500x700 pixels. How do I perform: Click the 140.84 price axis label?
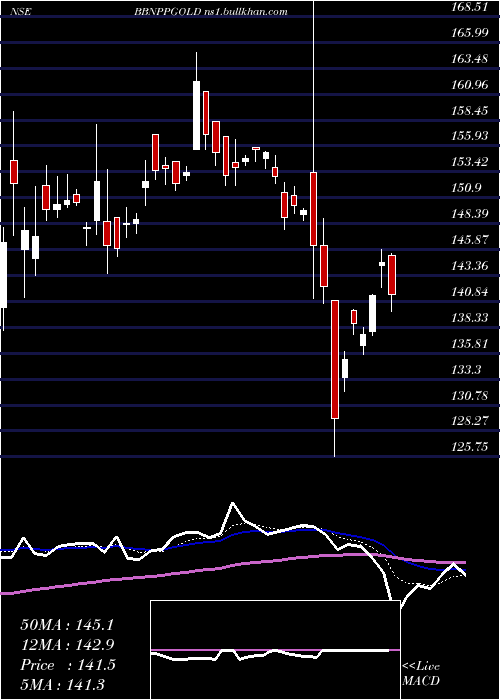[469, 292]
